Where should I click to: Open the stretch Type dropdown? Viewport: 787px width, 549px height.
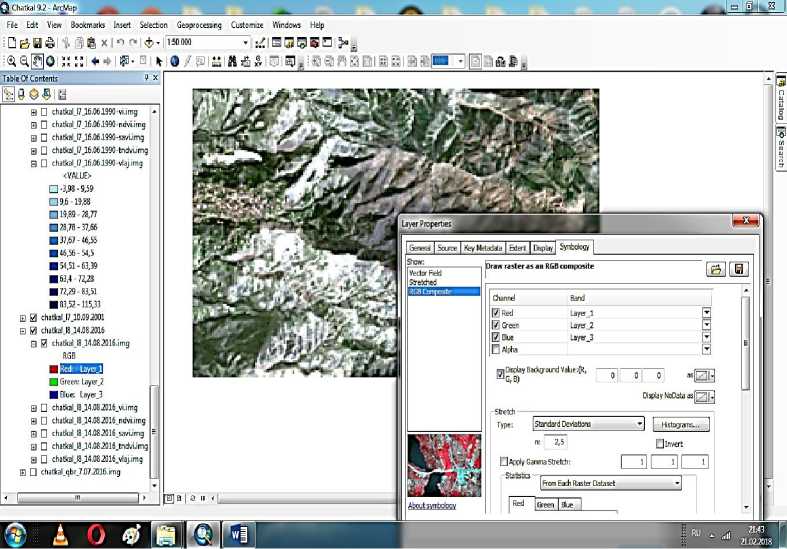[x=639, y=424]
